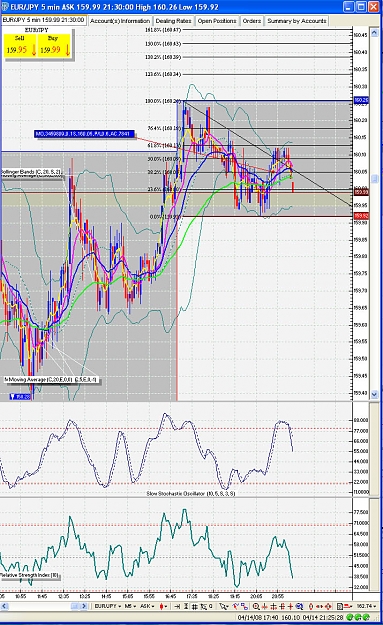
Task: Open the 162.74 dropdown in toolbar
Action: (x=366, y=606)
